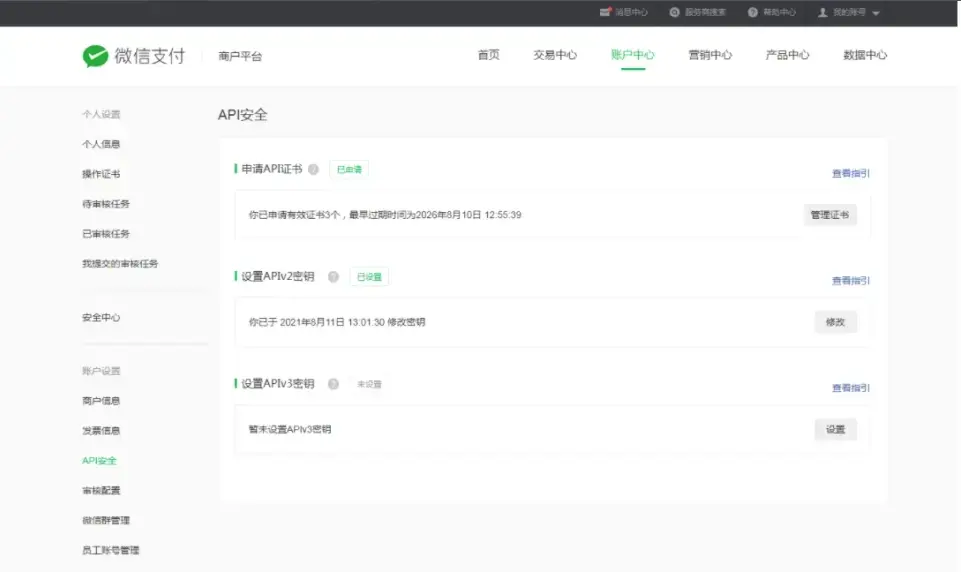Select 操作证书 in the left sidebar
The image size is (961, 572).
coord(101,174)
